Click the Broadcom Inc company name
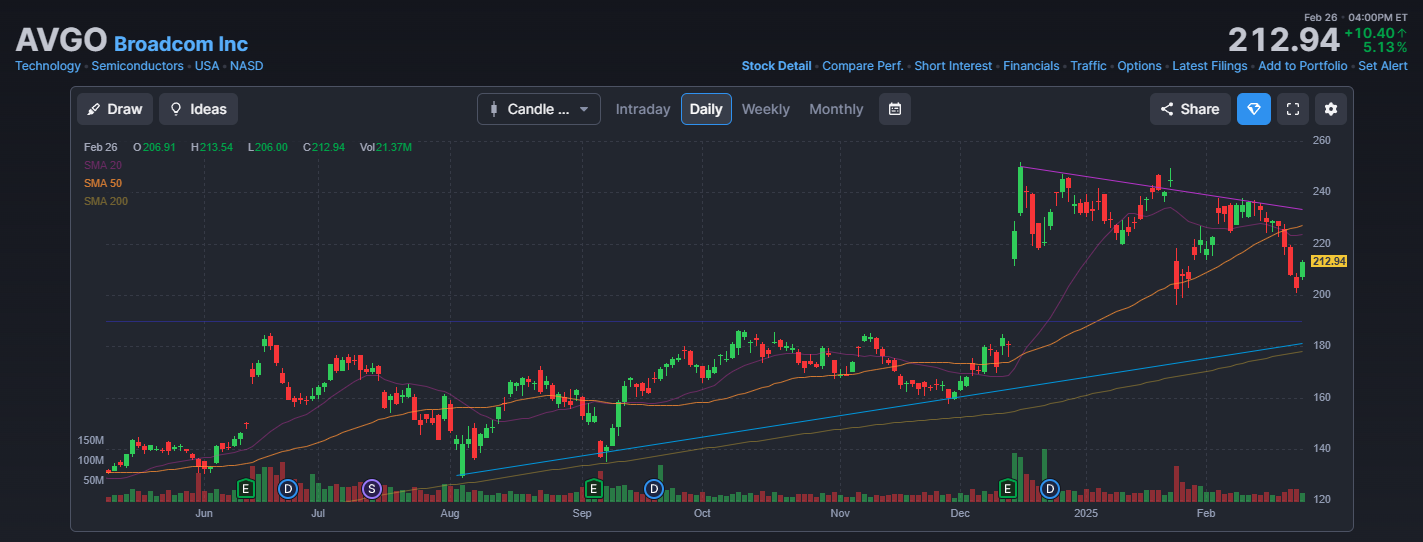Viewport: 1423px width, 542px height. coord(181,44)
